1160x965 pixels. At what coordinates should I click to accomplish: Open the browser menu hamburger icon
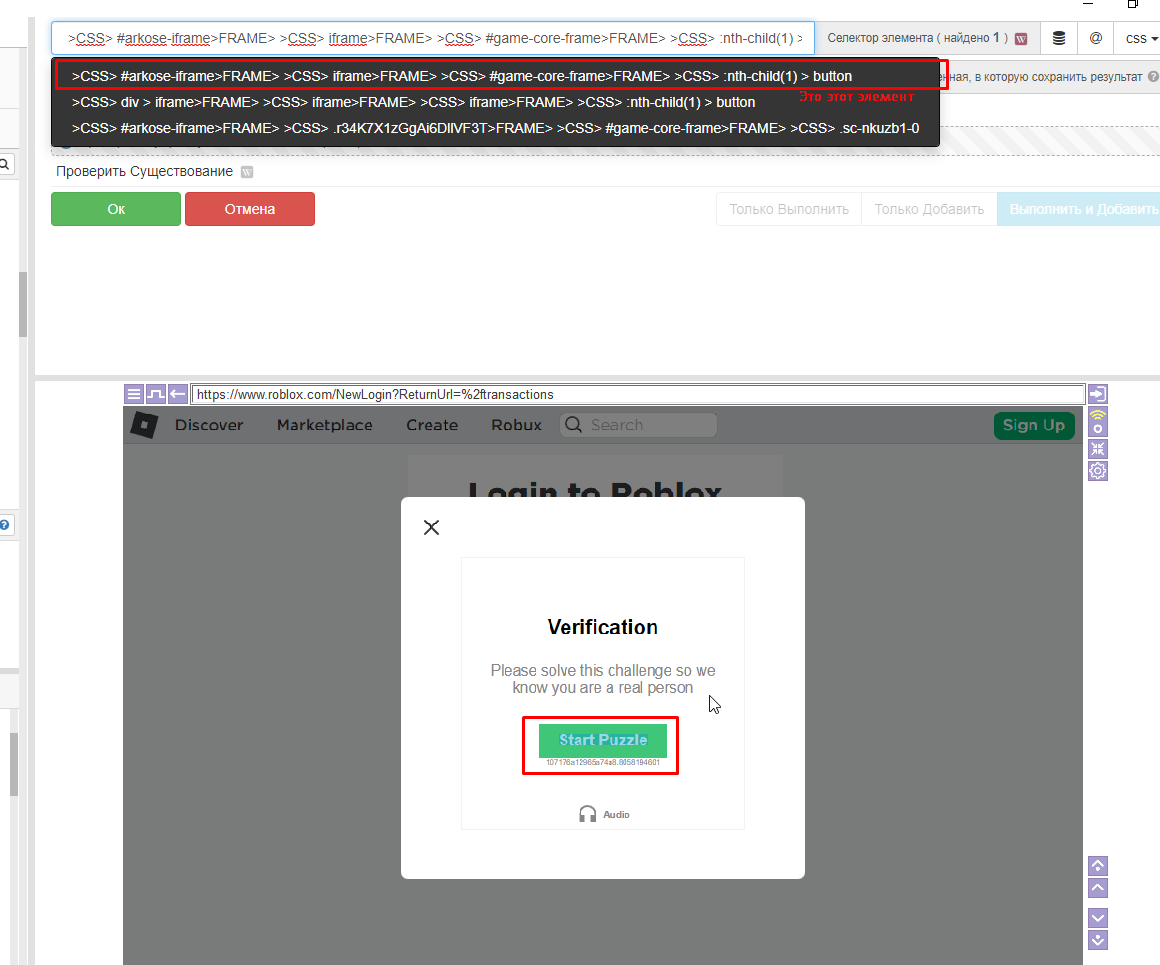coord(134,394)
